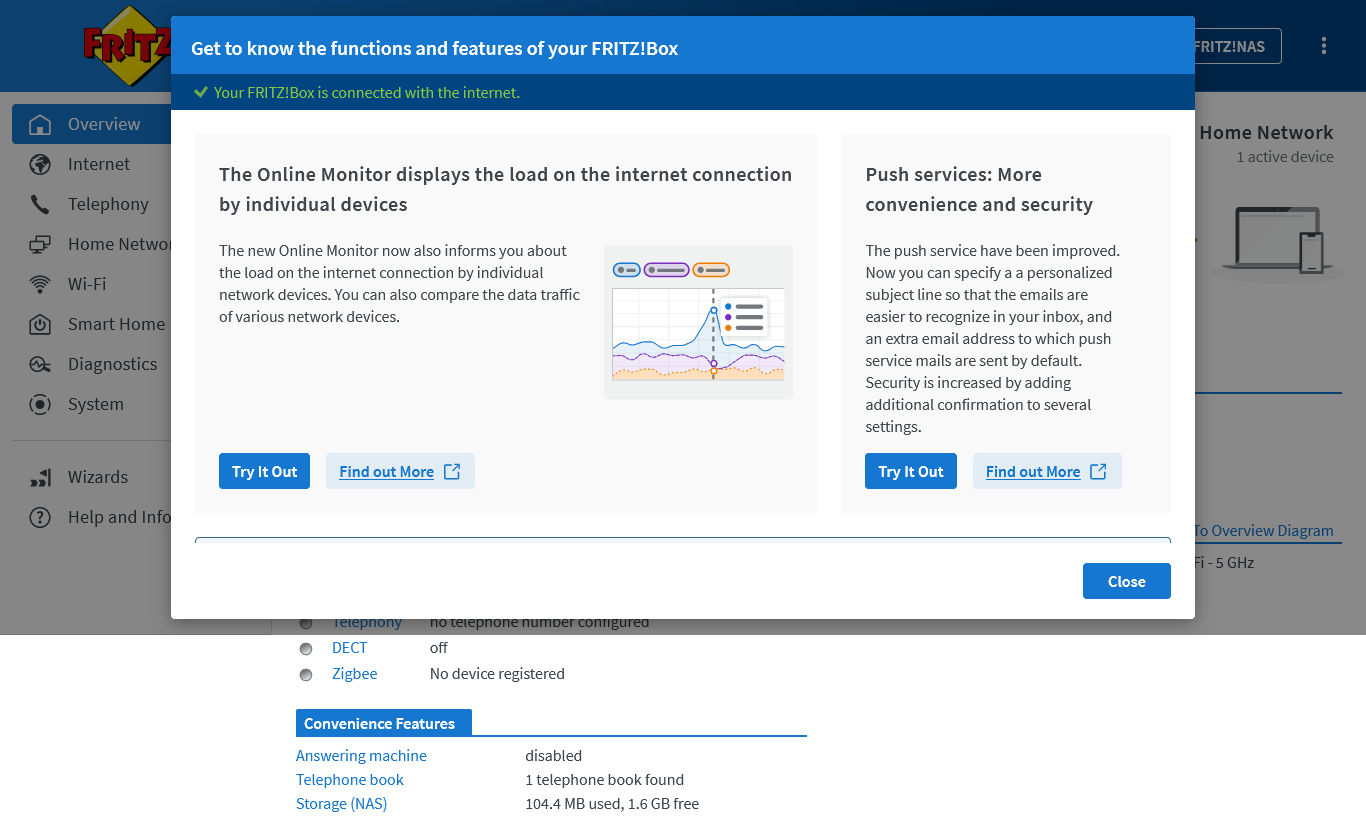Click the DECT 'off' status text

[439, 648]
